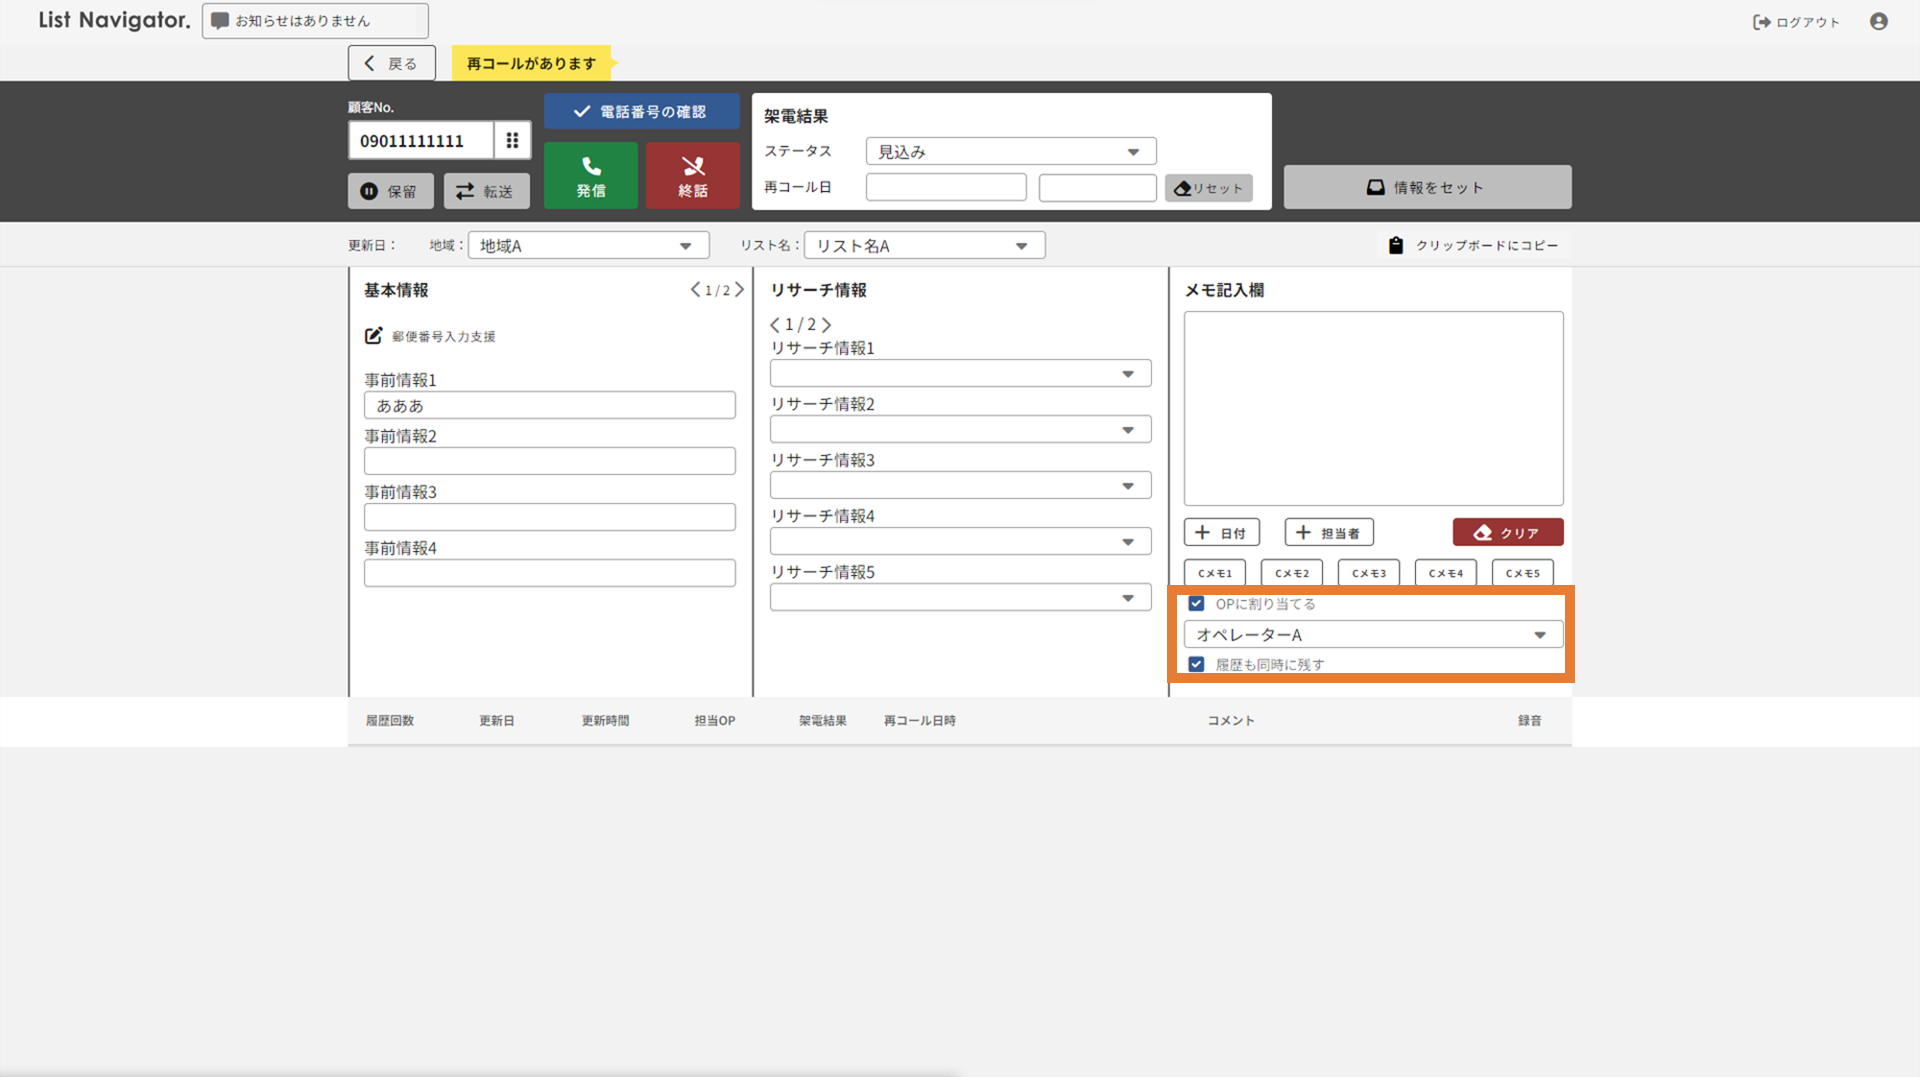Open the user account icon

(x=1878, y=22)
